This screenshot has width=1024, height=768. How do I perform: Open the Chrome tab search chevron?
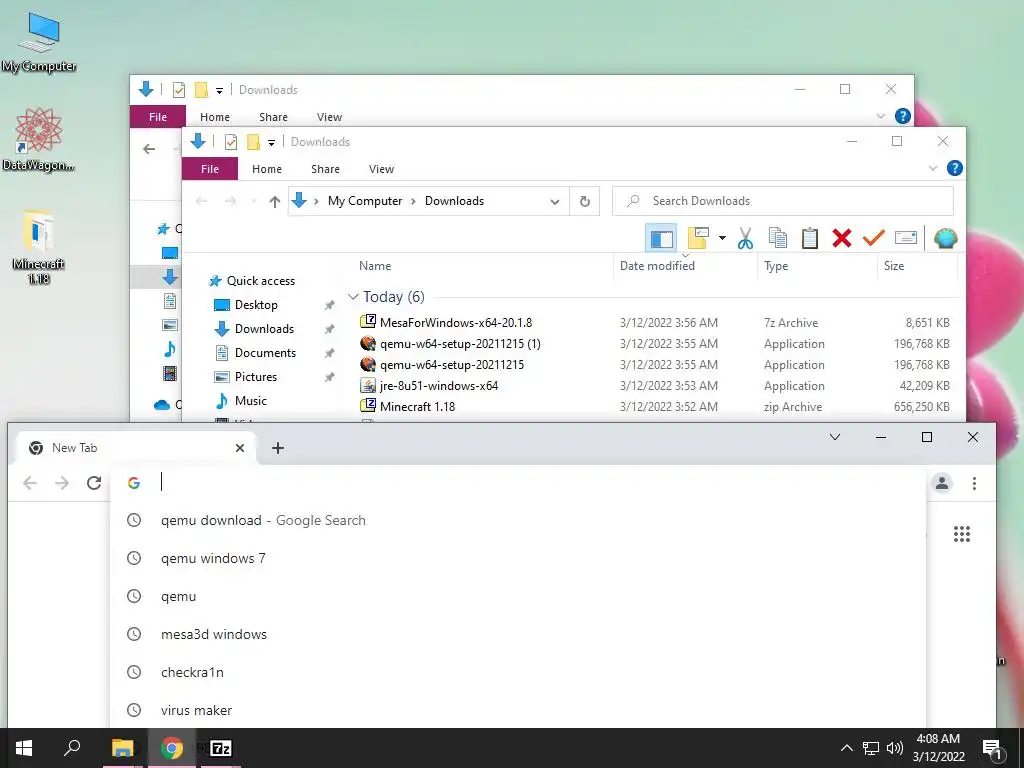click(x=835, y=437)
